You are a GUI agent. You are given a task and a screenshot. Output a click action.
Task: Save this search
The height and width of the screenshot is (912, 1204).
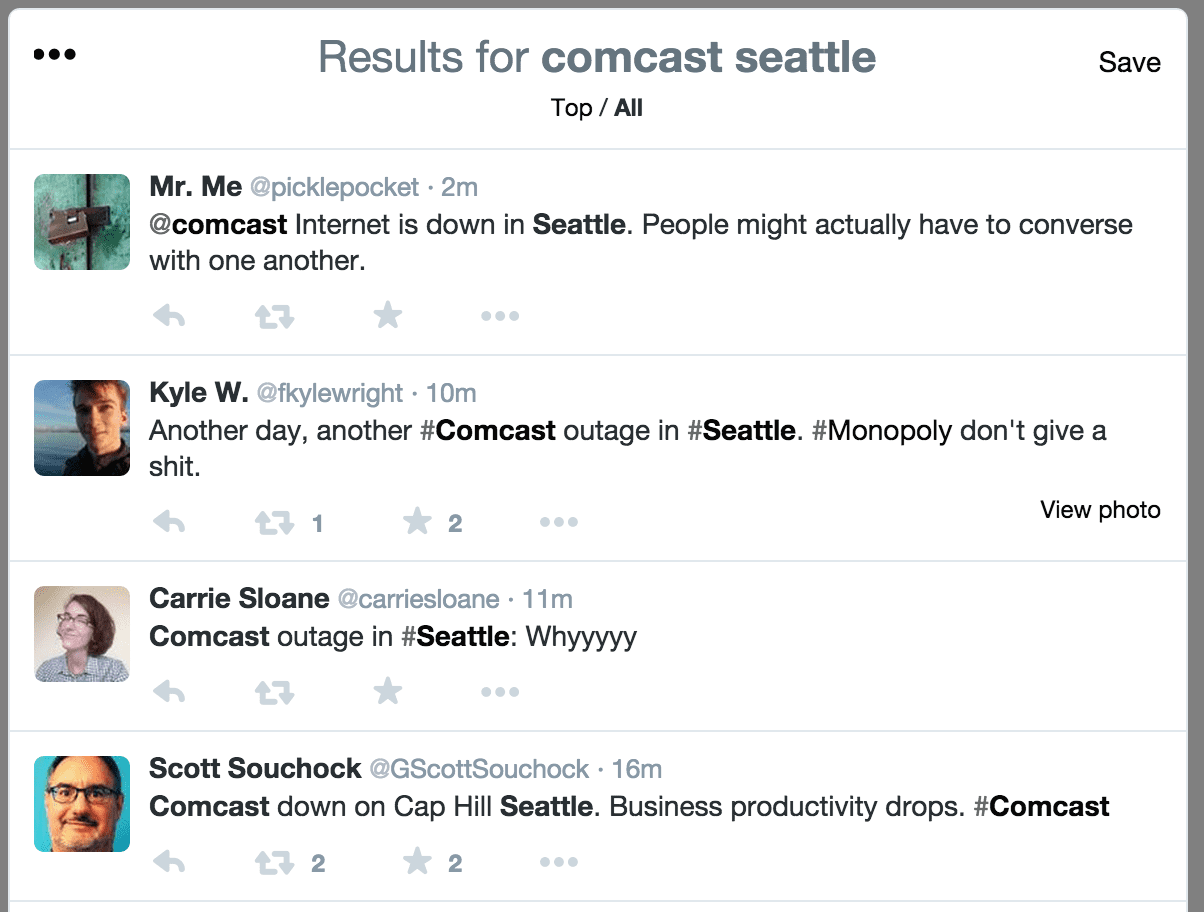1129,62
